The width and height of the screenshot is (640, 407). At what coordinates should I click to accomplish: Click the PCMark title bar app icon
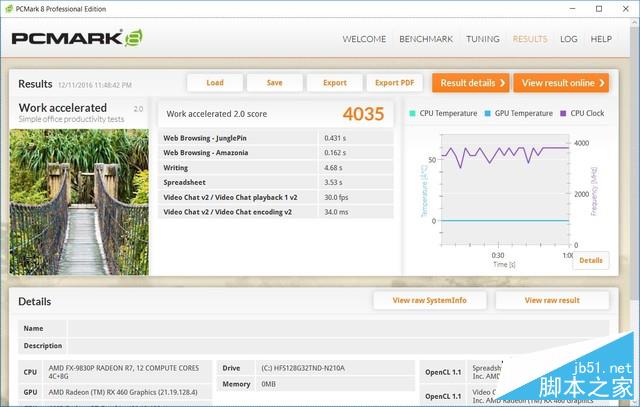point(9,9)
